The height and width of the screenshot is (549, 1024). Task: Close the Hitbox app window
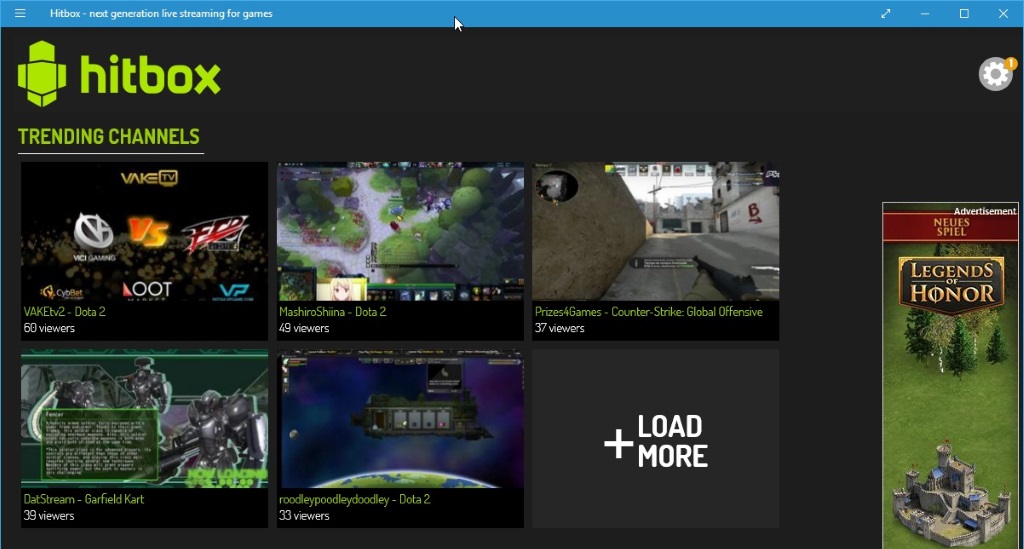[1003, 13]
